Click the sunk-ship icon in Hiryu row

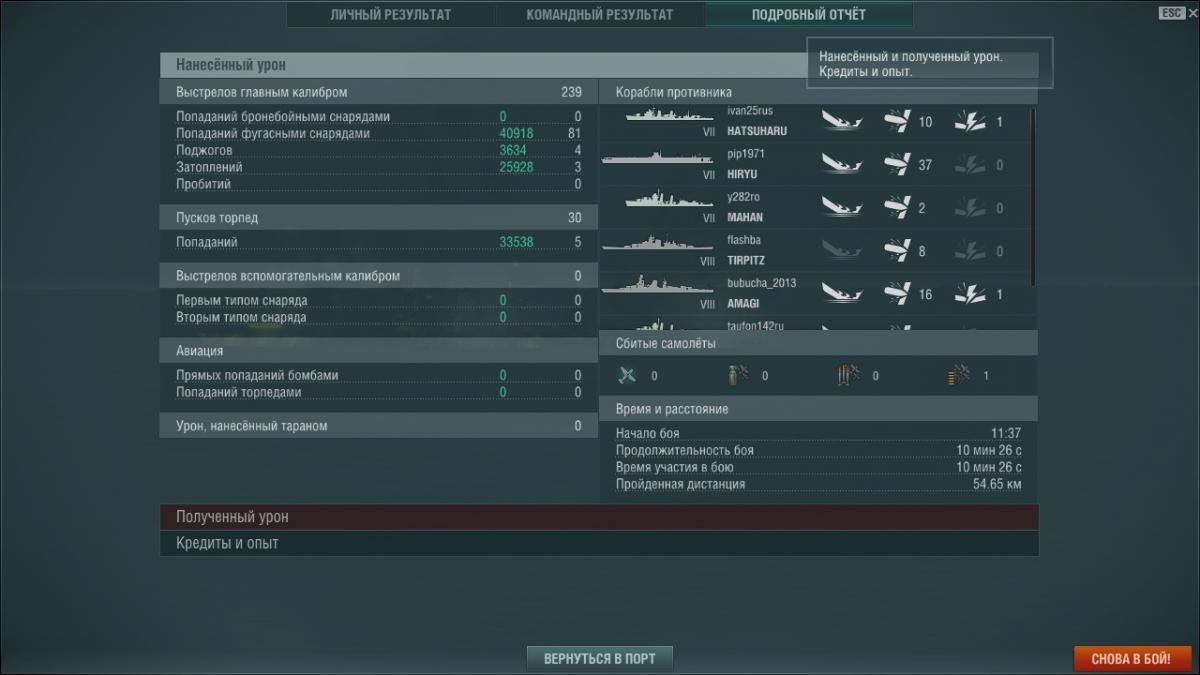[x=843, y=164]
